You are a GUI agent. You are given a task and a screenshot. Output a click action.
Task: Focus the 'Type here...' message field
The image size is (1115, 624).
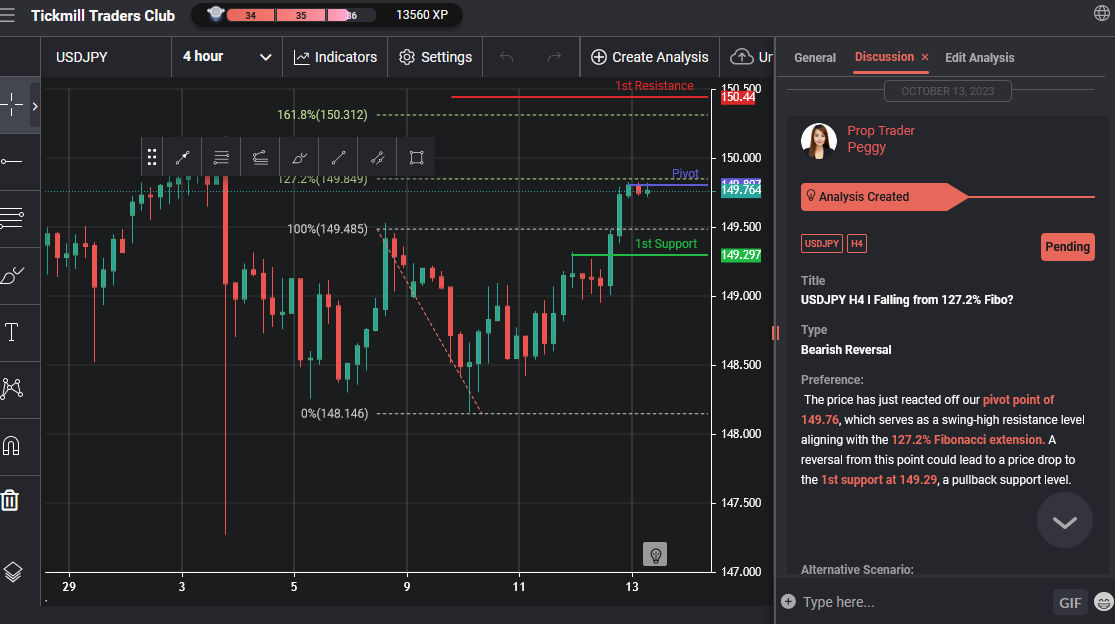pos(924,602)
